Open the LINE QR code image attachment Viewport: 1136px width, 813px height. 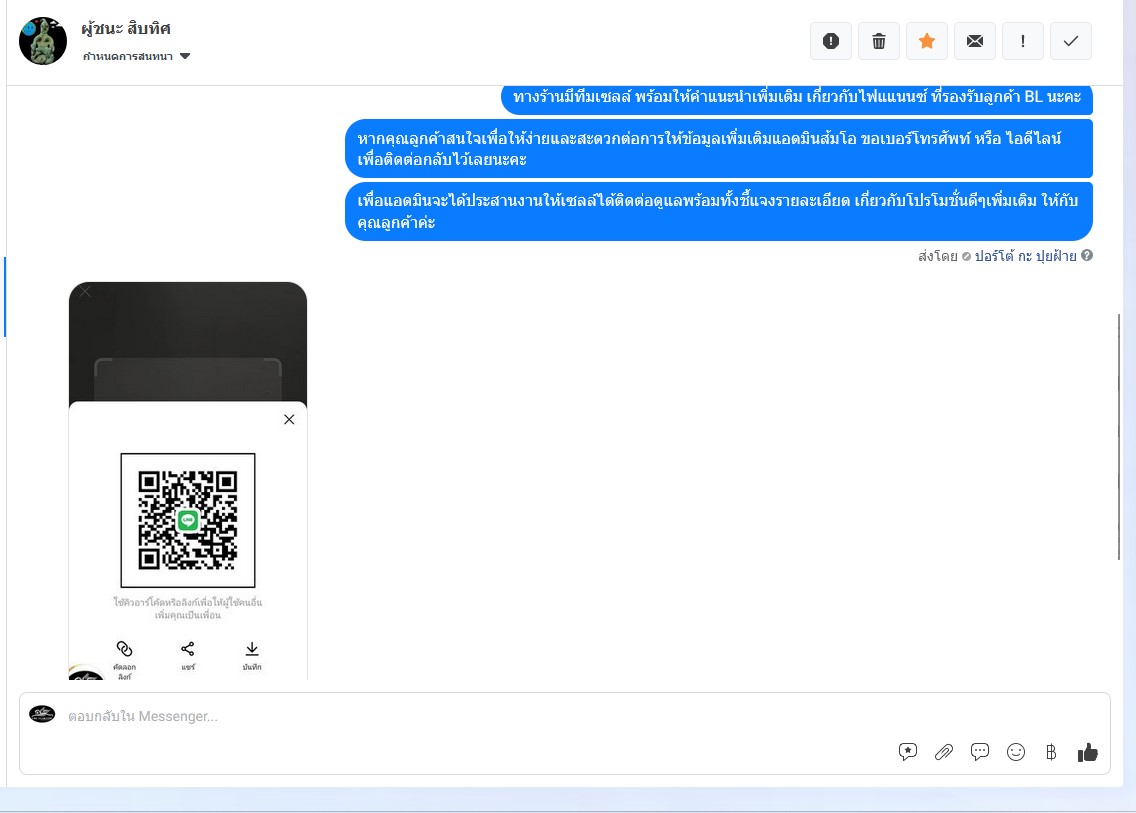[188, 480]
